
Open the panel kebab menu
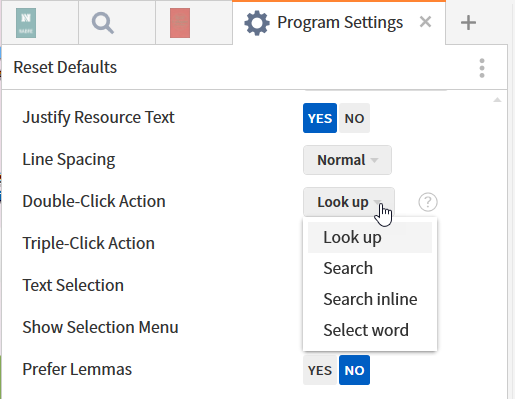[482, 68]
